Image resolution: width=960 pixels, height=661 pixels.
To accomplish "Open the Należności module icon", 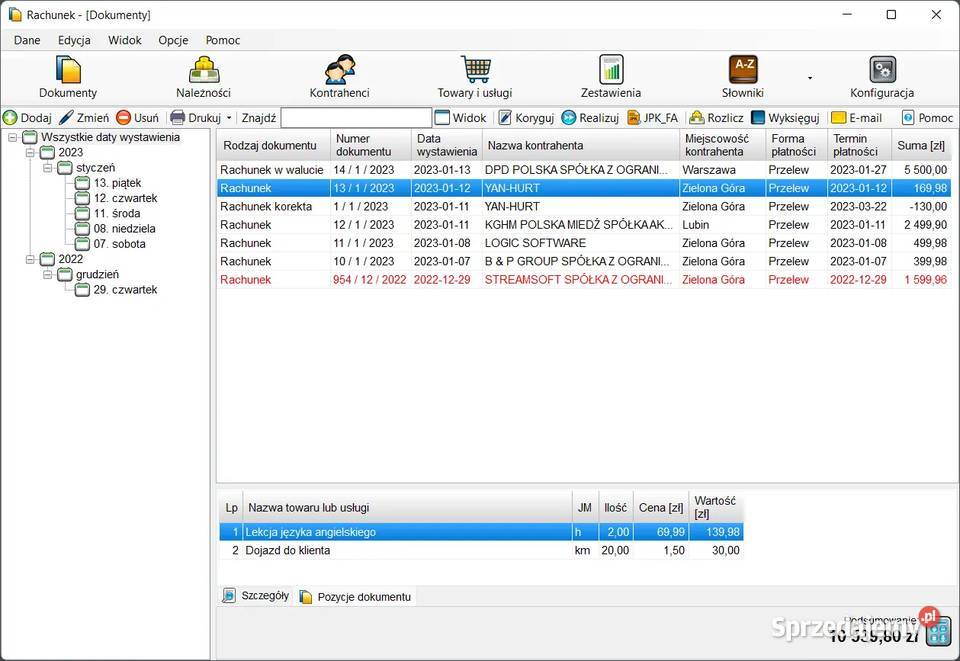I will [204, 70].
